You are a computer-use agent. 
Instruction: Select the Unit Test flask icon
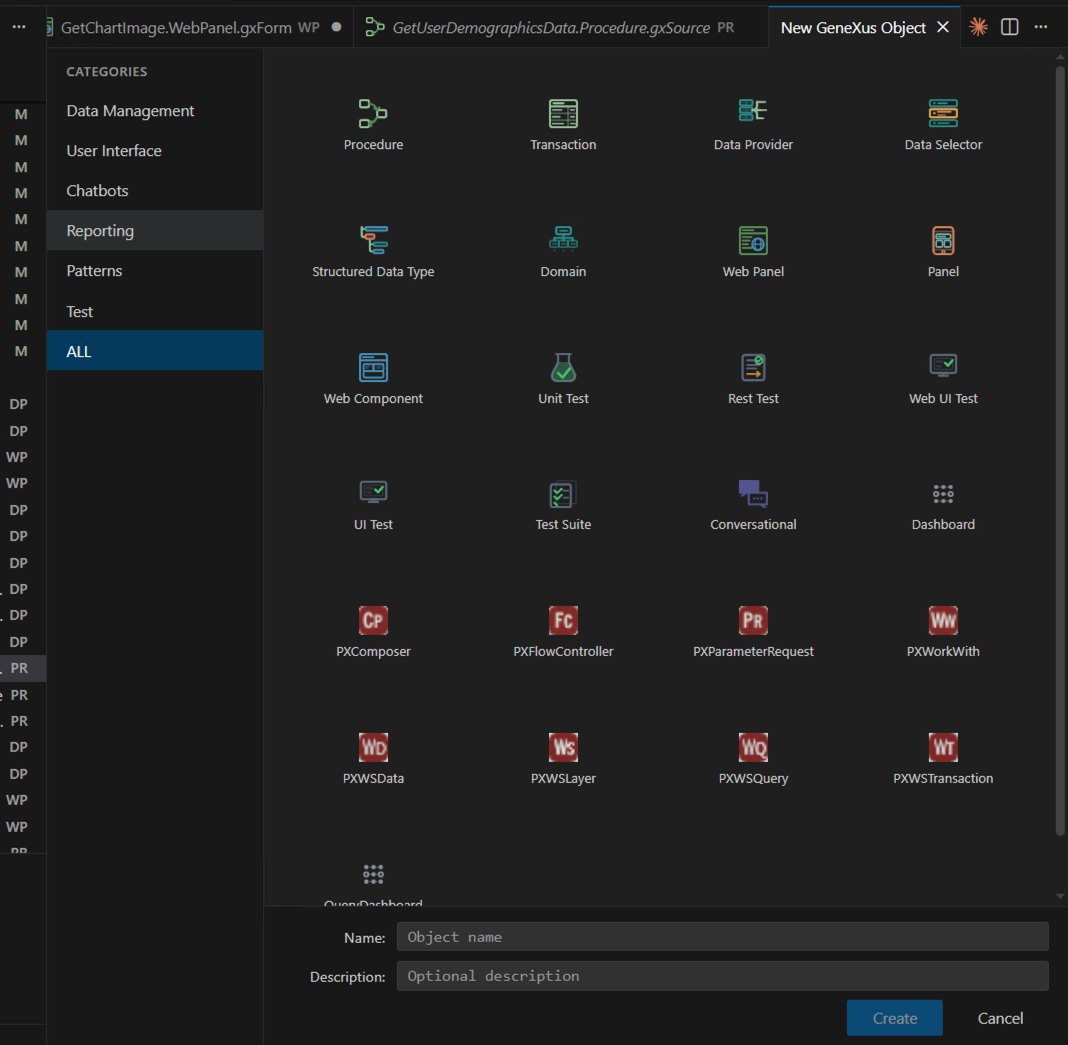click(563, 367)
